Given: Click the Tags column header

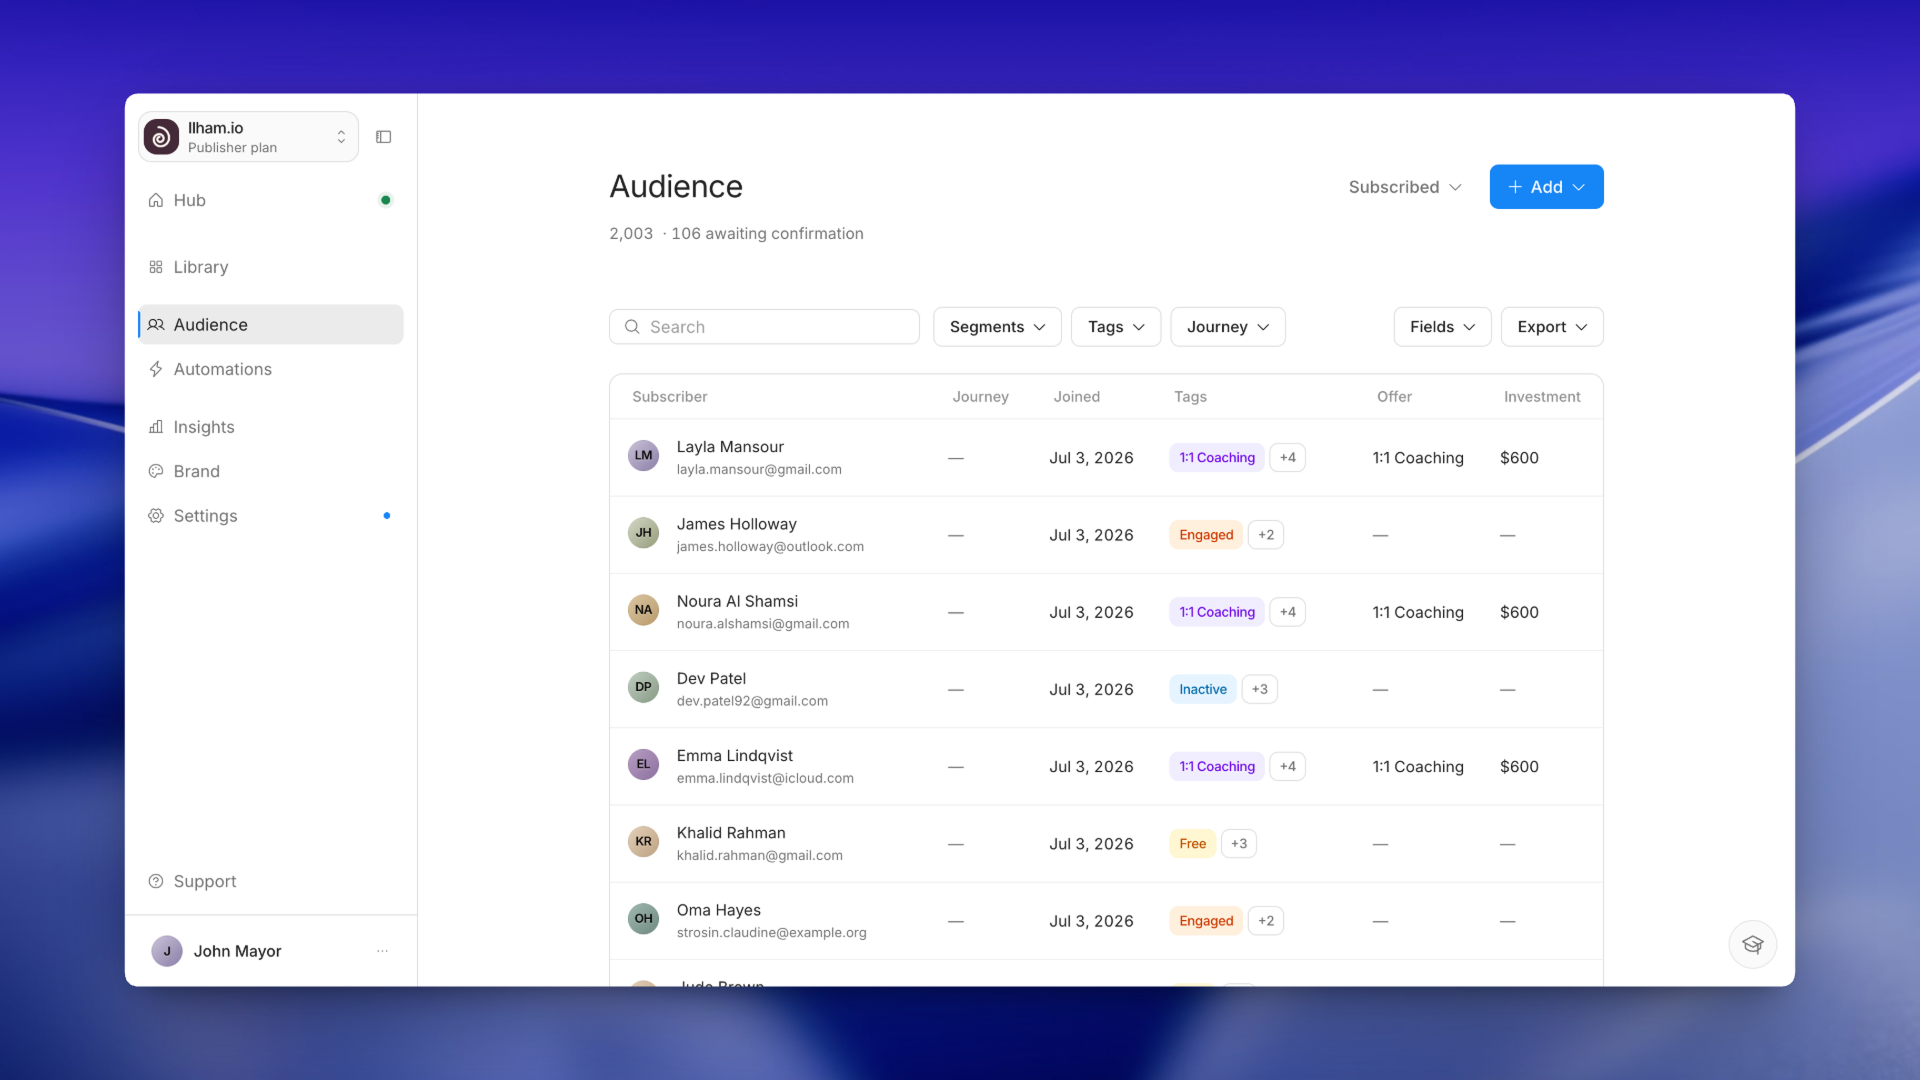Looking at the screenshot, I should (1190, 397).
